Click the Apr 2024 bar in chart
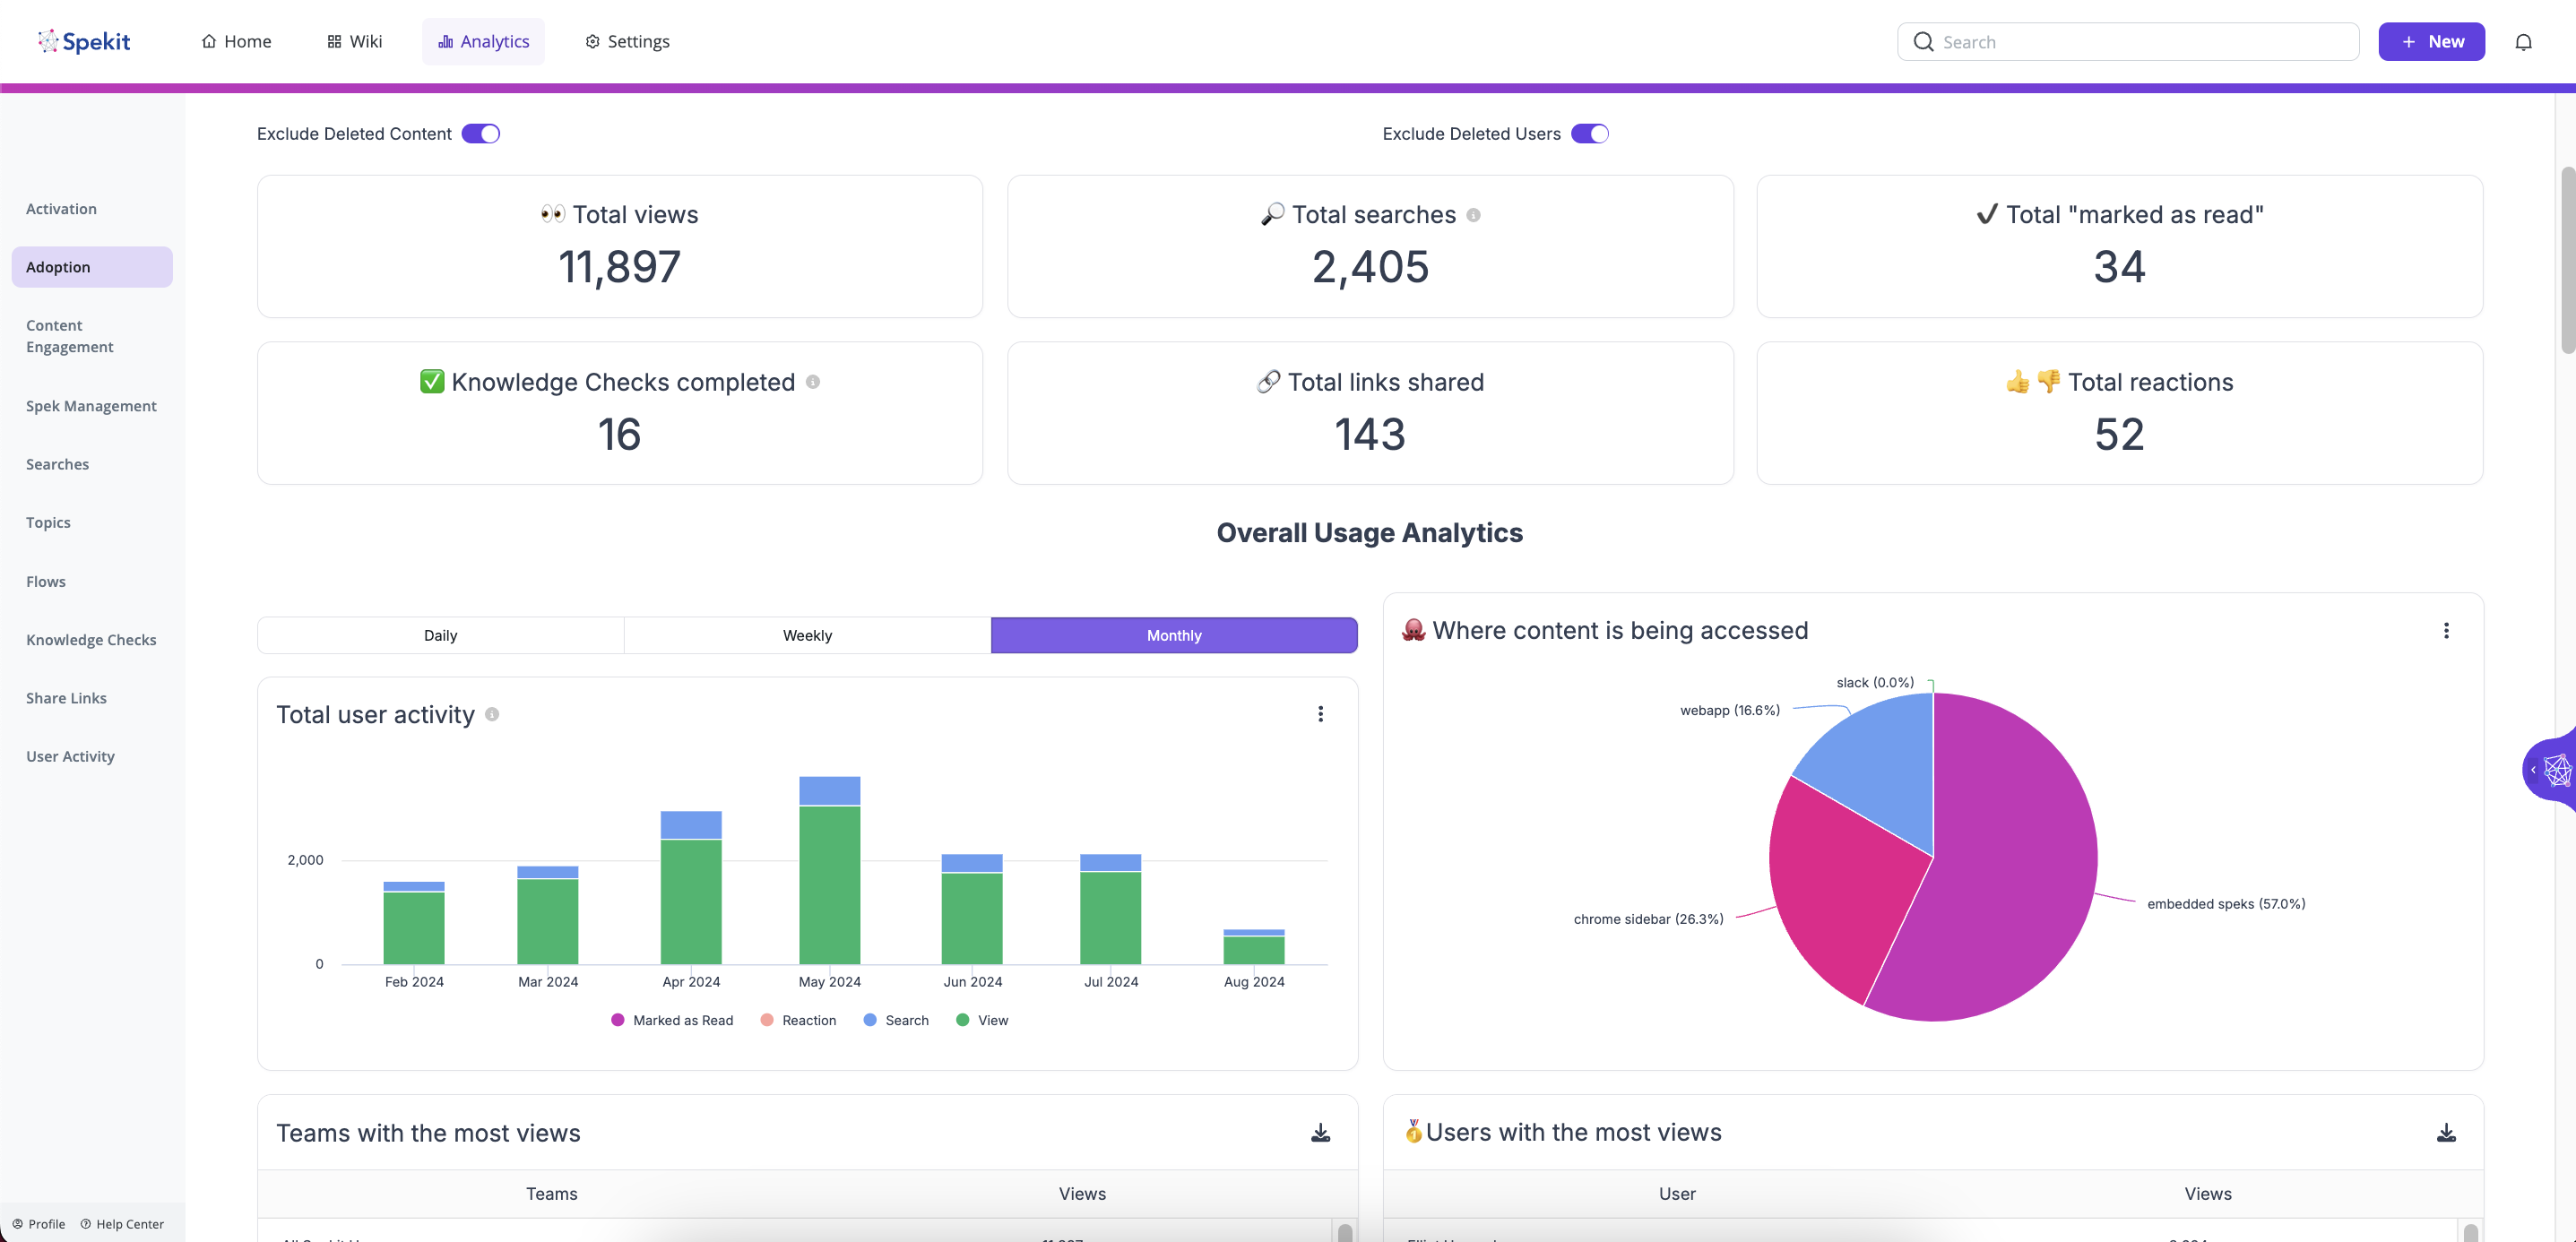 point(691,887)
